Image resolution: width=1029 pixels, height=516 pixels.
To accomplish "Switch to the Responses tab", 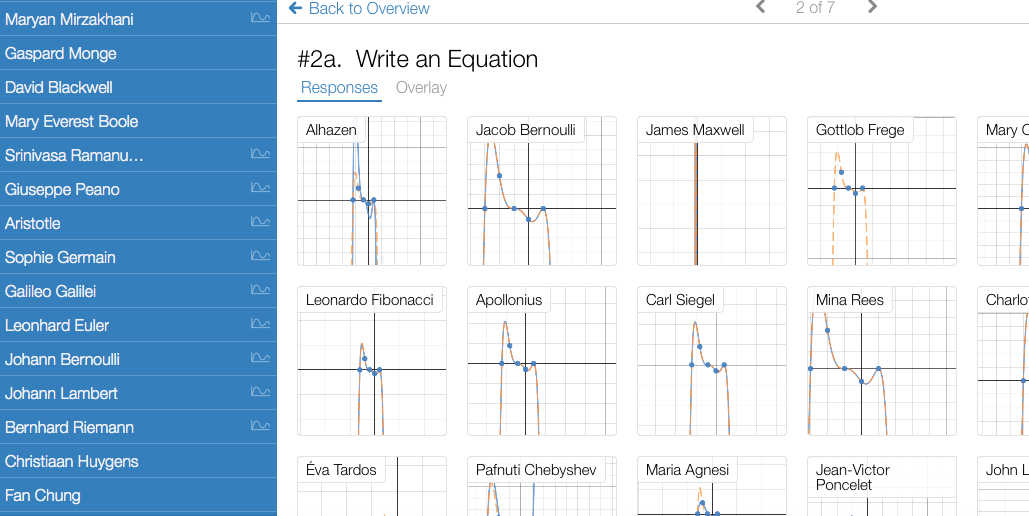I will (x=339, y=88).
